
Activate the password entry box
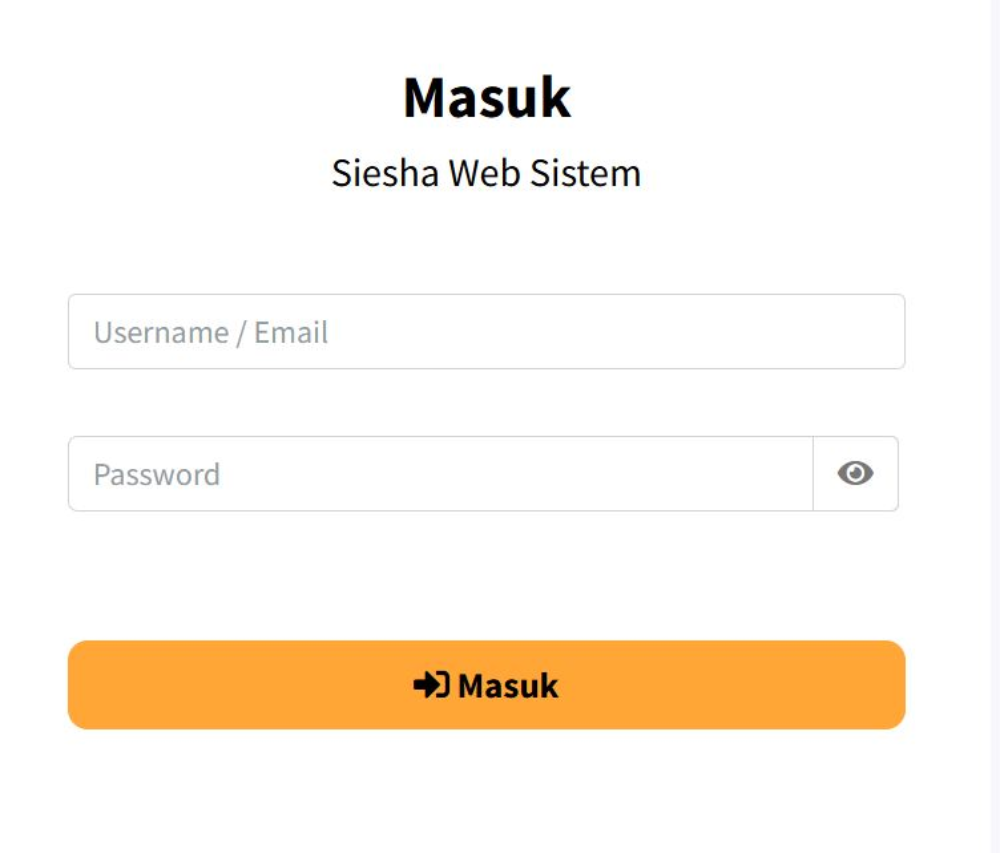440,474
